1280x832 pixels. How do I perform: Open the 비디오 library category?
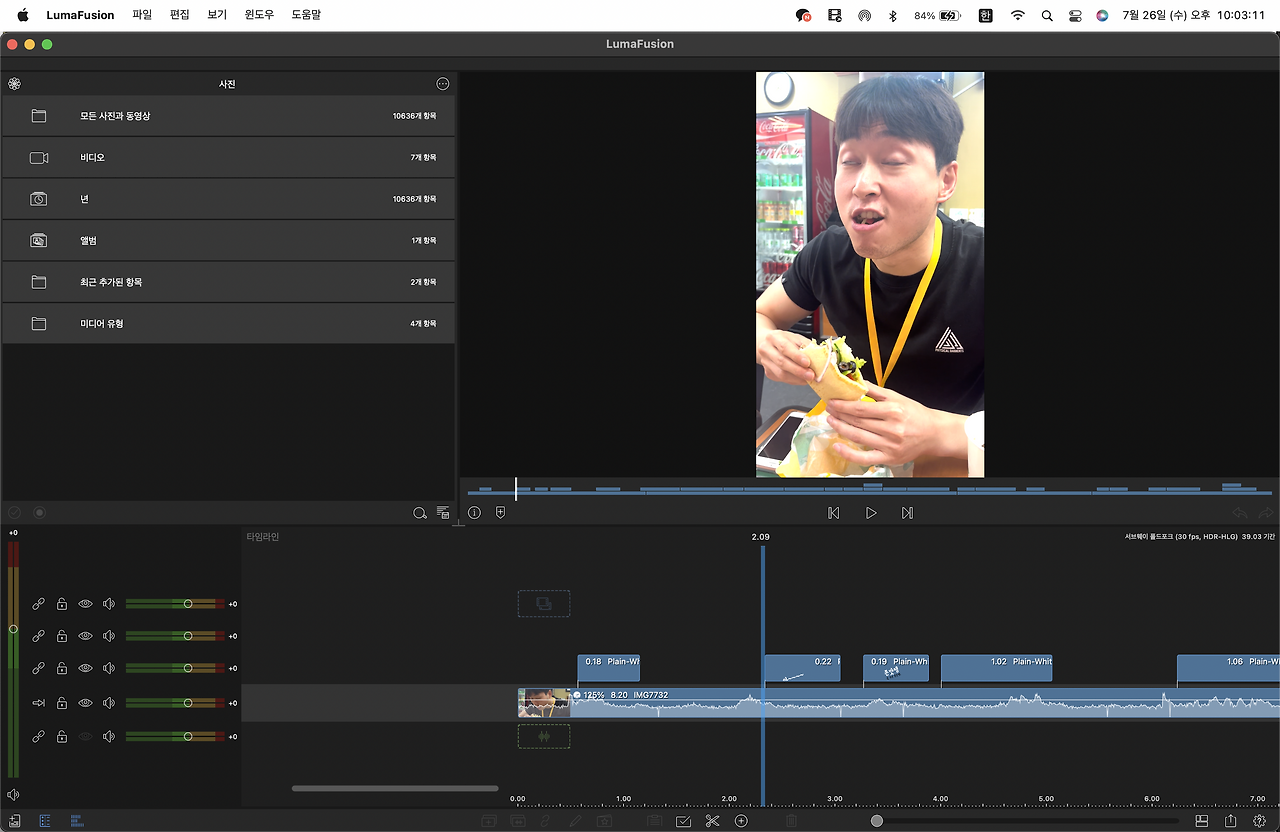click(x=228, y=158)
